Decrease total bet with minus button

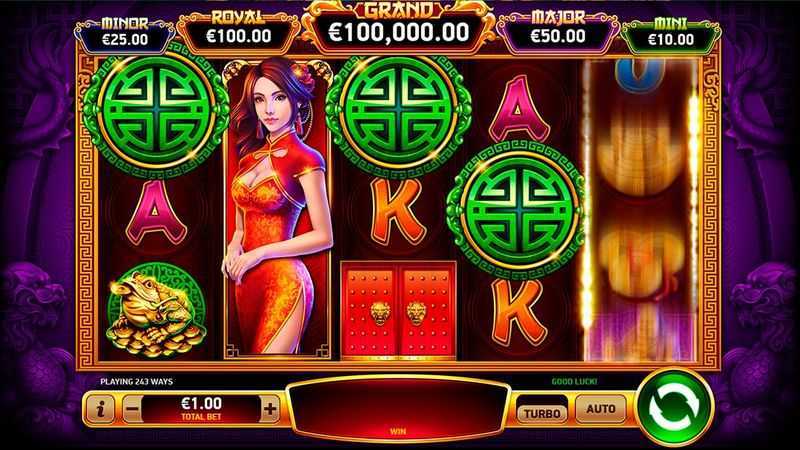133,409
